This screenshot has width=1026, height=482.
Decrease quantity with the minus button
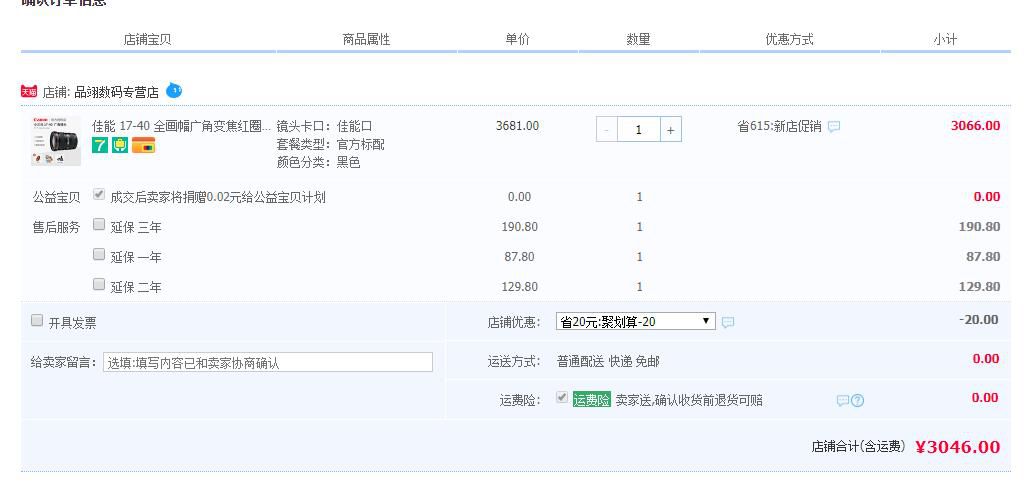click(607, 129)
